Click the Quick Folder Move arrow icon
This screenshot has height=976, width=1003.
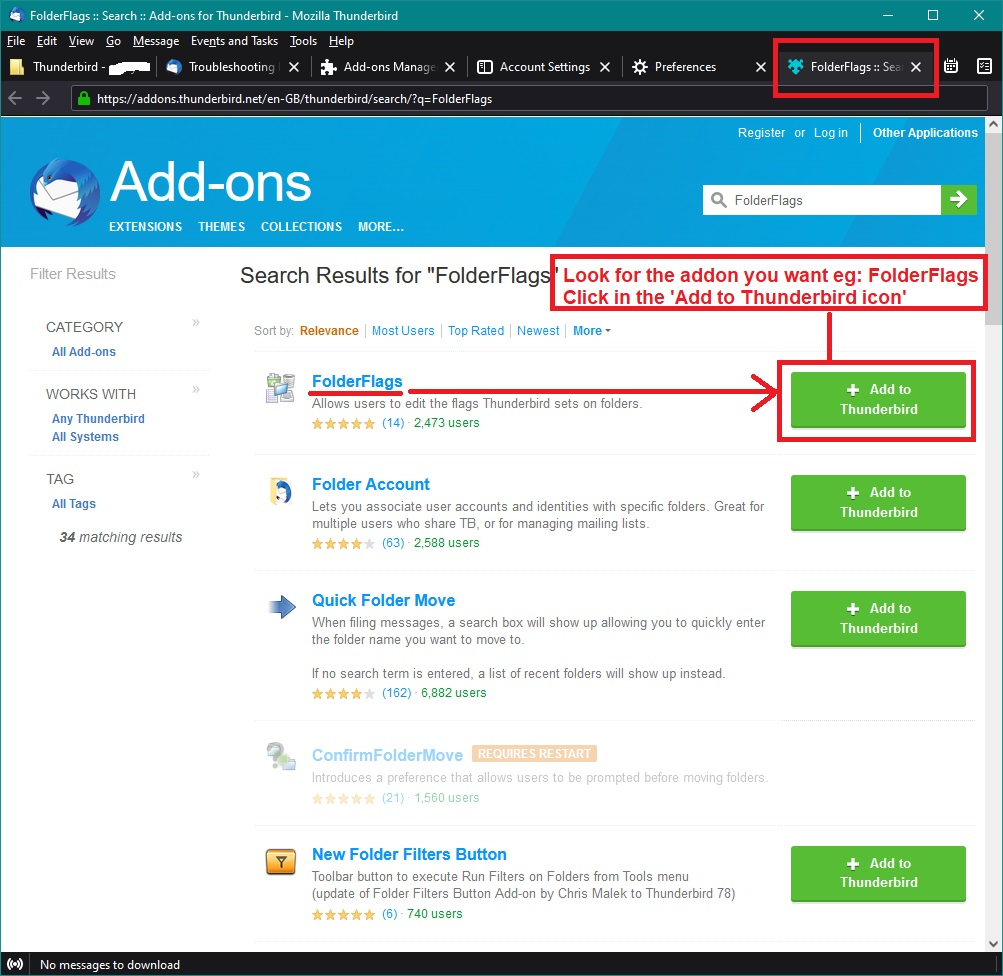281,606
